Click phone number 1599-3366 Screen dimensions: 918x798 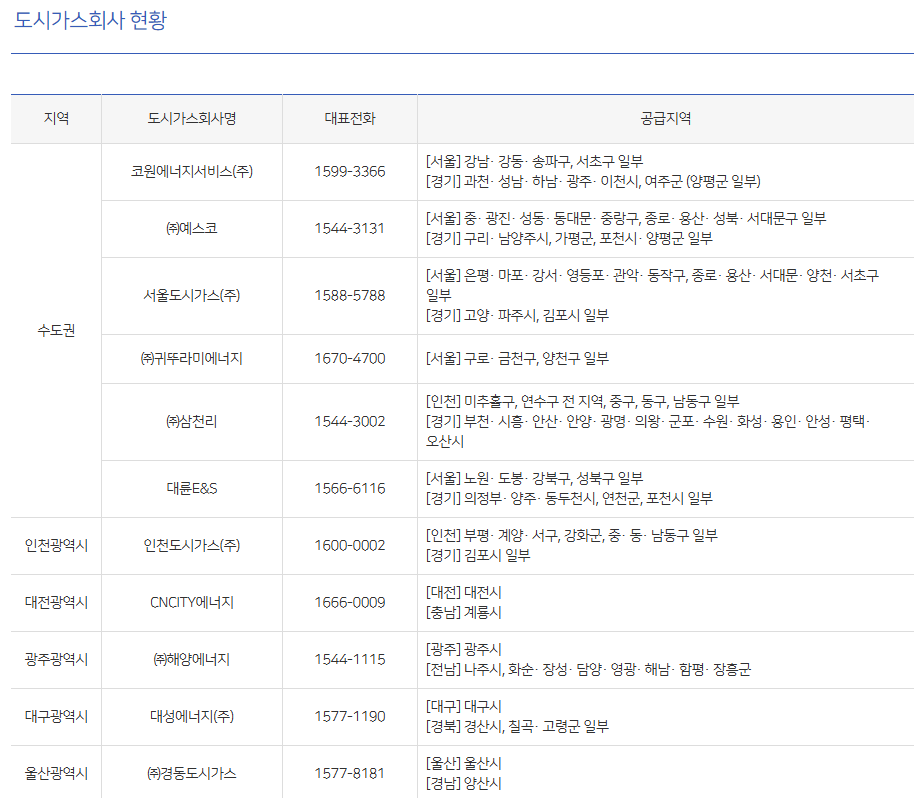(x=350, y=172)
